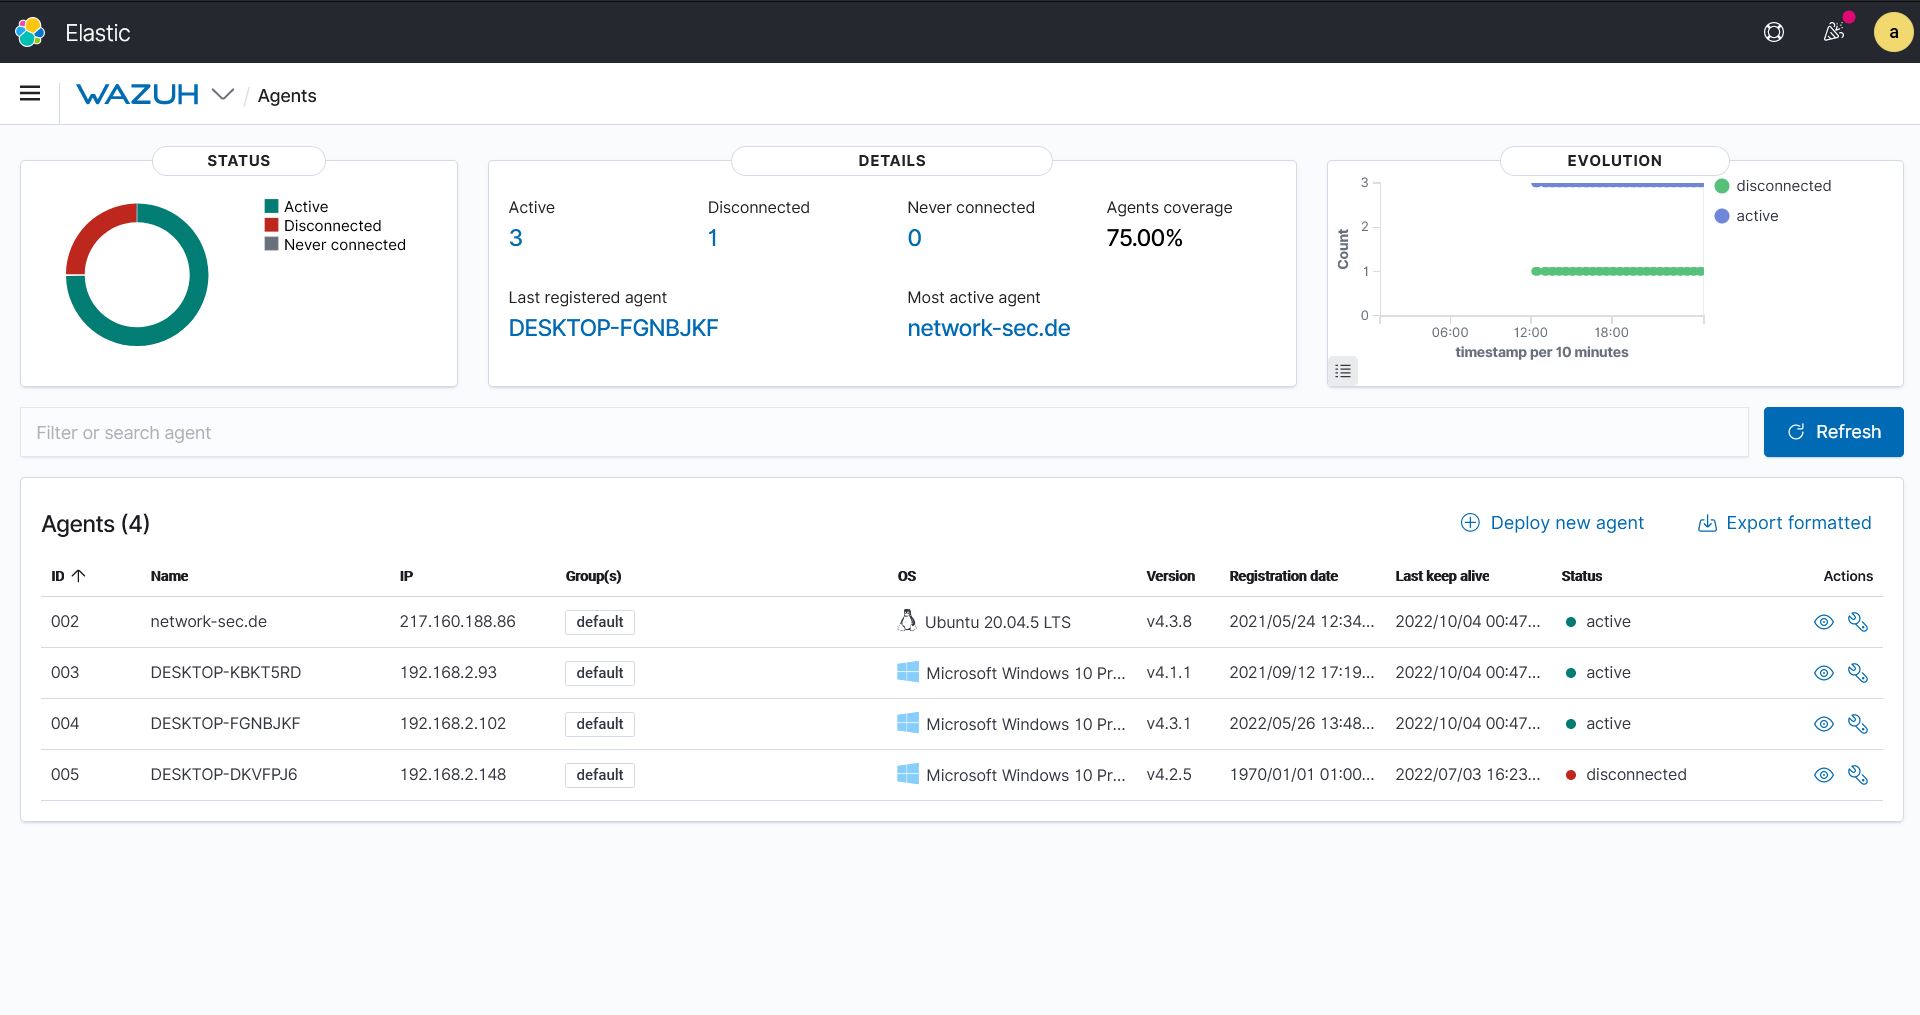The width and height of the screenshot is (1920, 1015).
Task: Sort by Version column header
Action: point(1170,576)
